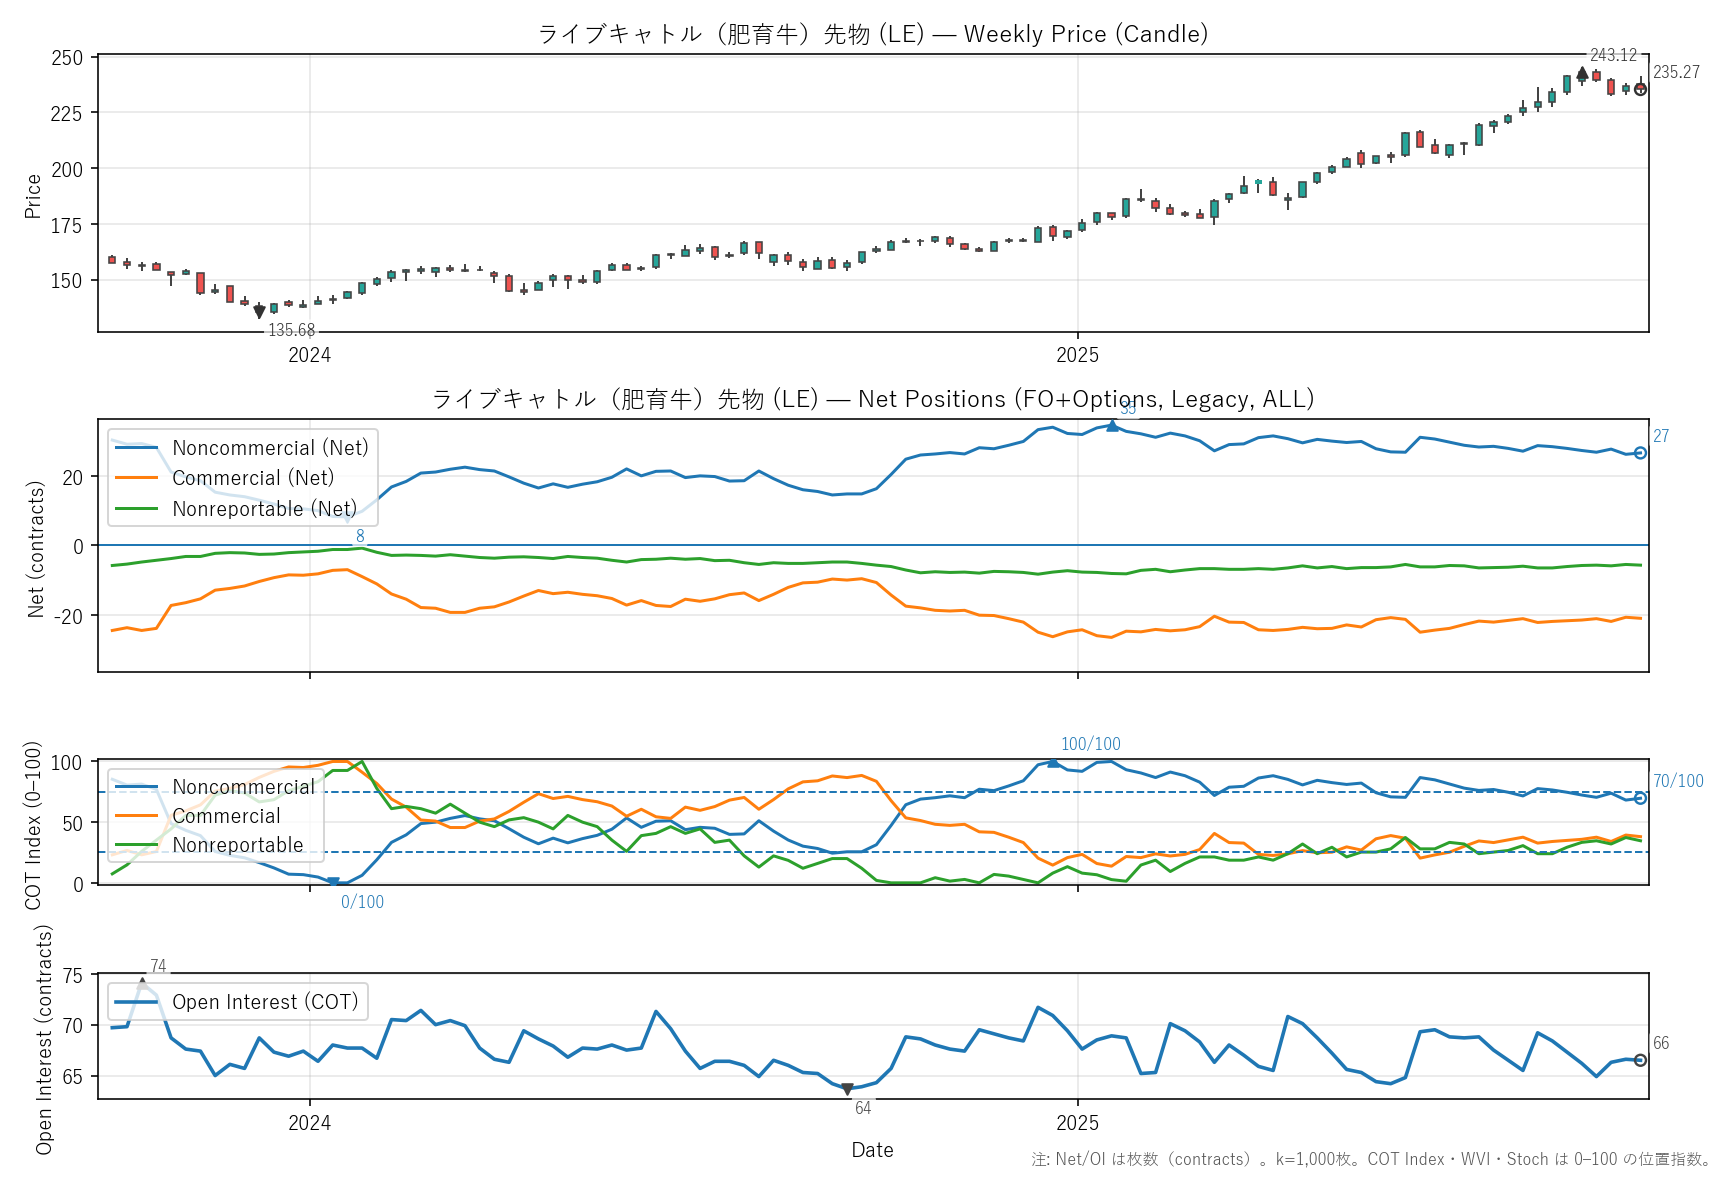Click the Noncommercial net peak triangle marker
The height and width of the screenshot is (1180, 1728).
coord(1112,426)
